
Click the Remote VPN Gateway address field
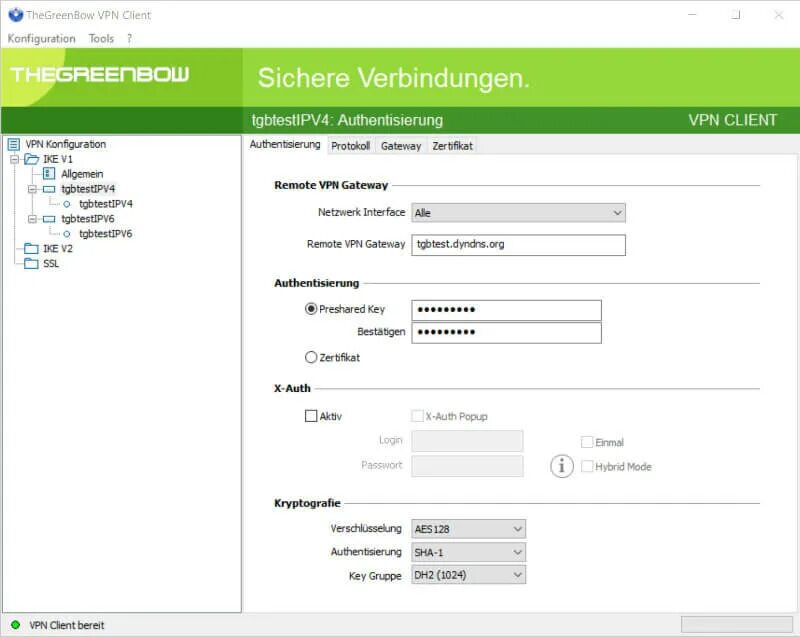[518, 245]
